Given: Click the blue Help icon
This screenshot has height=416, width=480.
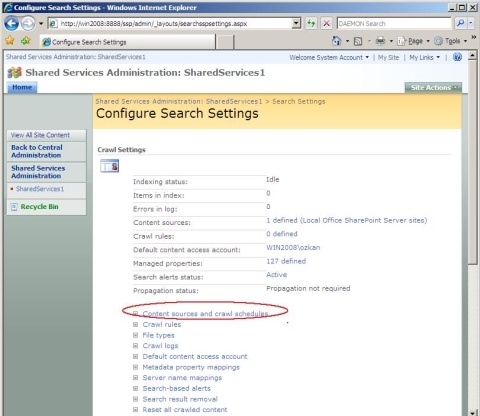Looking at the screenshot, I should coord(457,57).
